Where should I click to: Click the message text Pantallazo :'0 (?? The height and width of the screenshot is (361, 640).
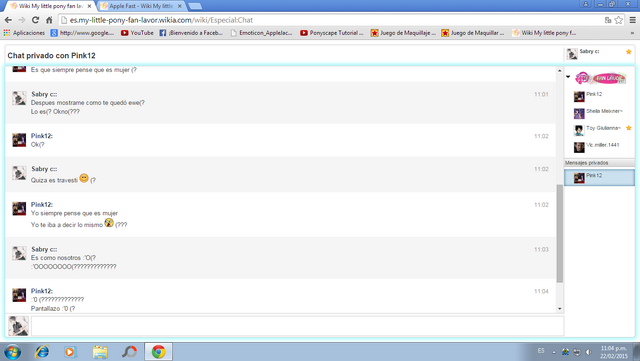53,308
